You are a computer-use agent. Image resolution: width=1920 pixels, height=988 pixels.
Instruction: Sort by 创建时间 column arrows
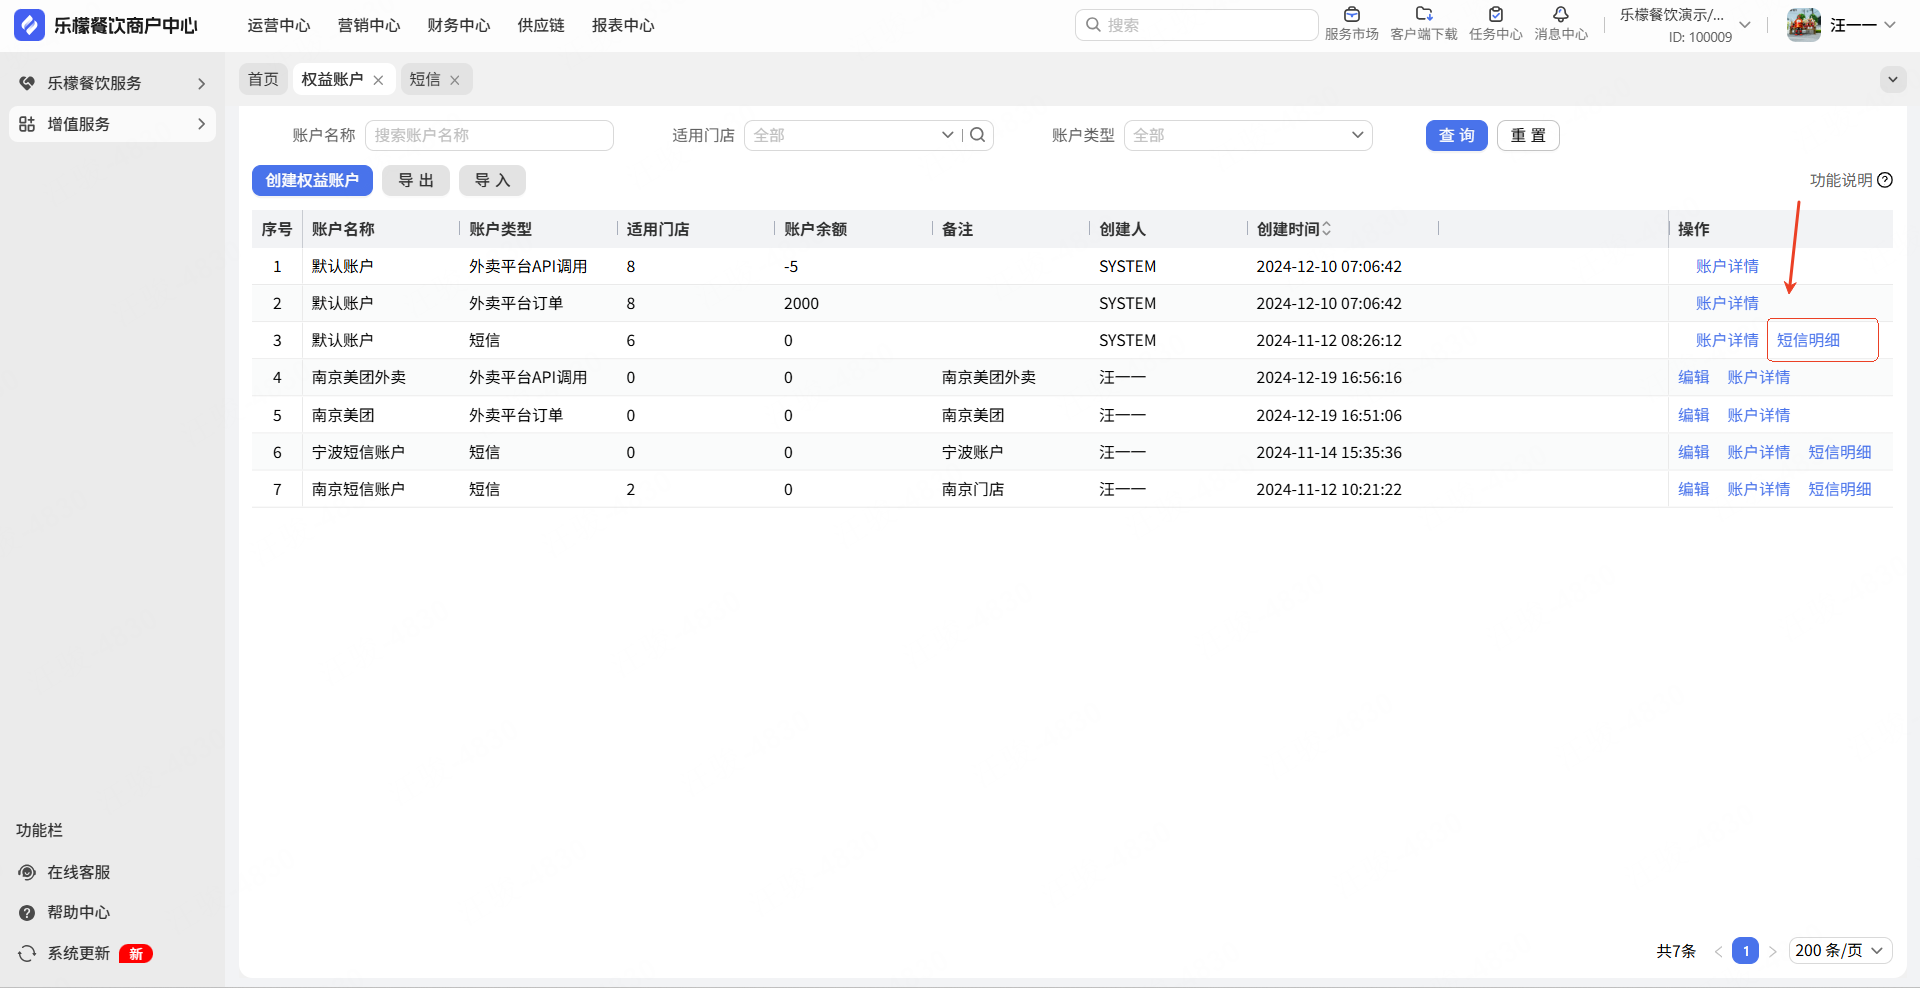point(1327,229)
